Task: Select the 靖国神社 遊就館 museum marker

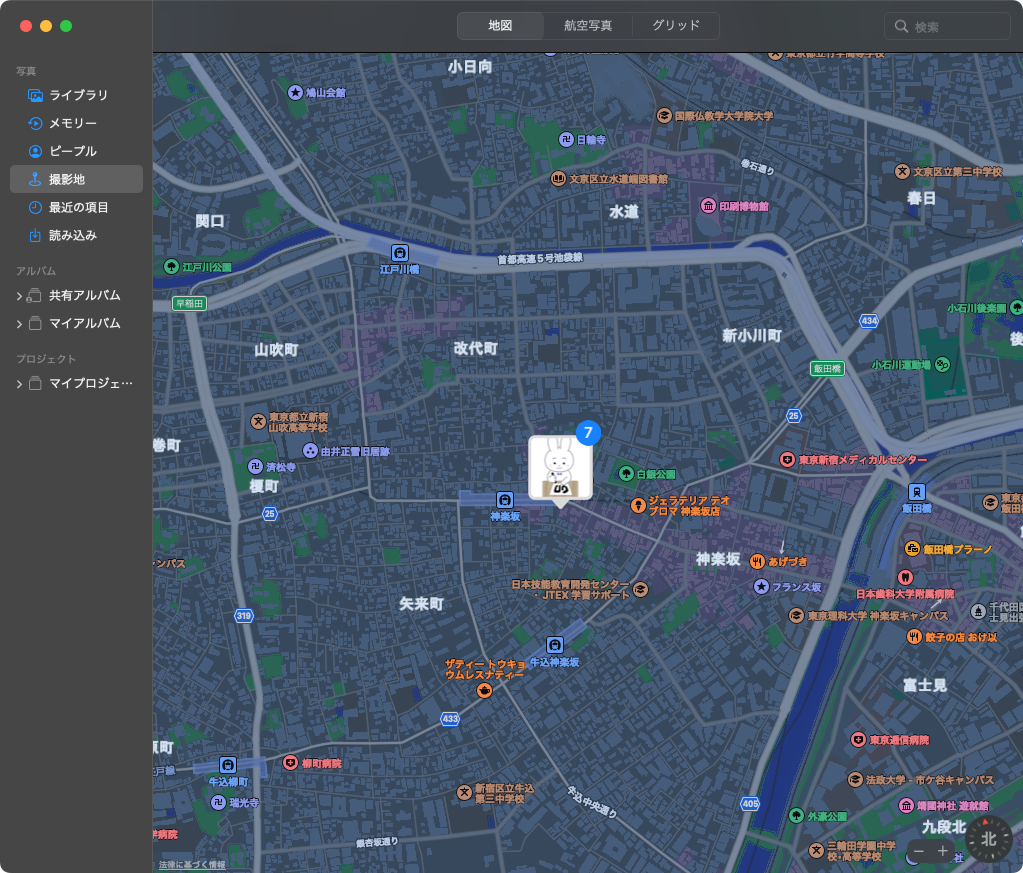Action: pyautogui.click(x=906, y=806)
